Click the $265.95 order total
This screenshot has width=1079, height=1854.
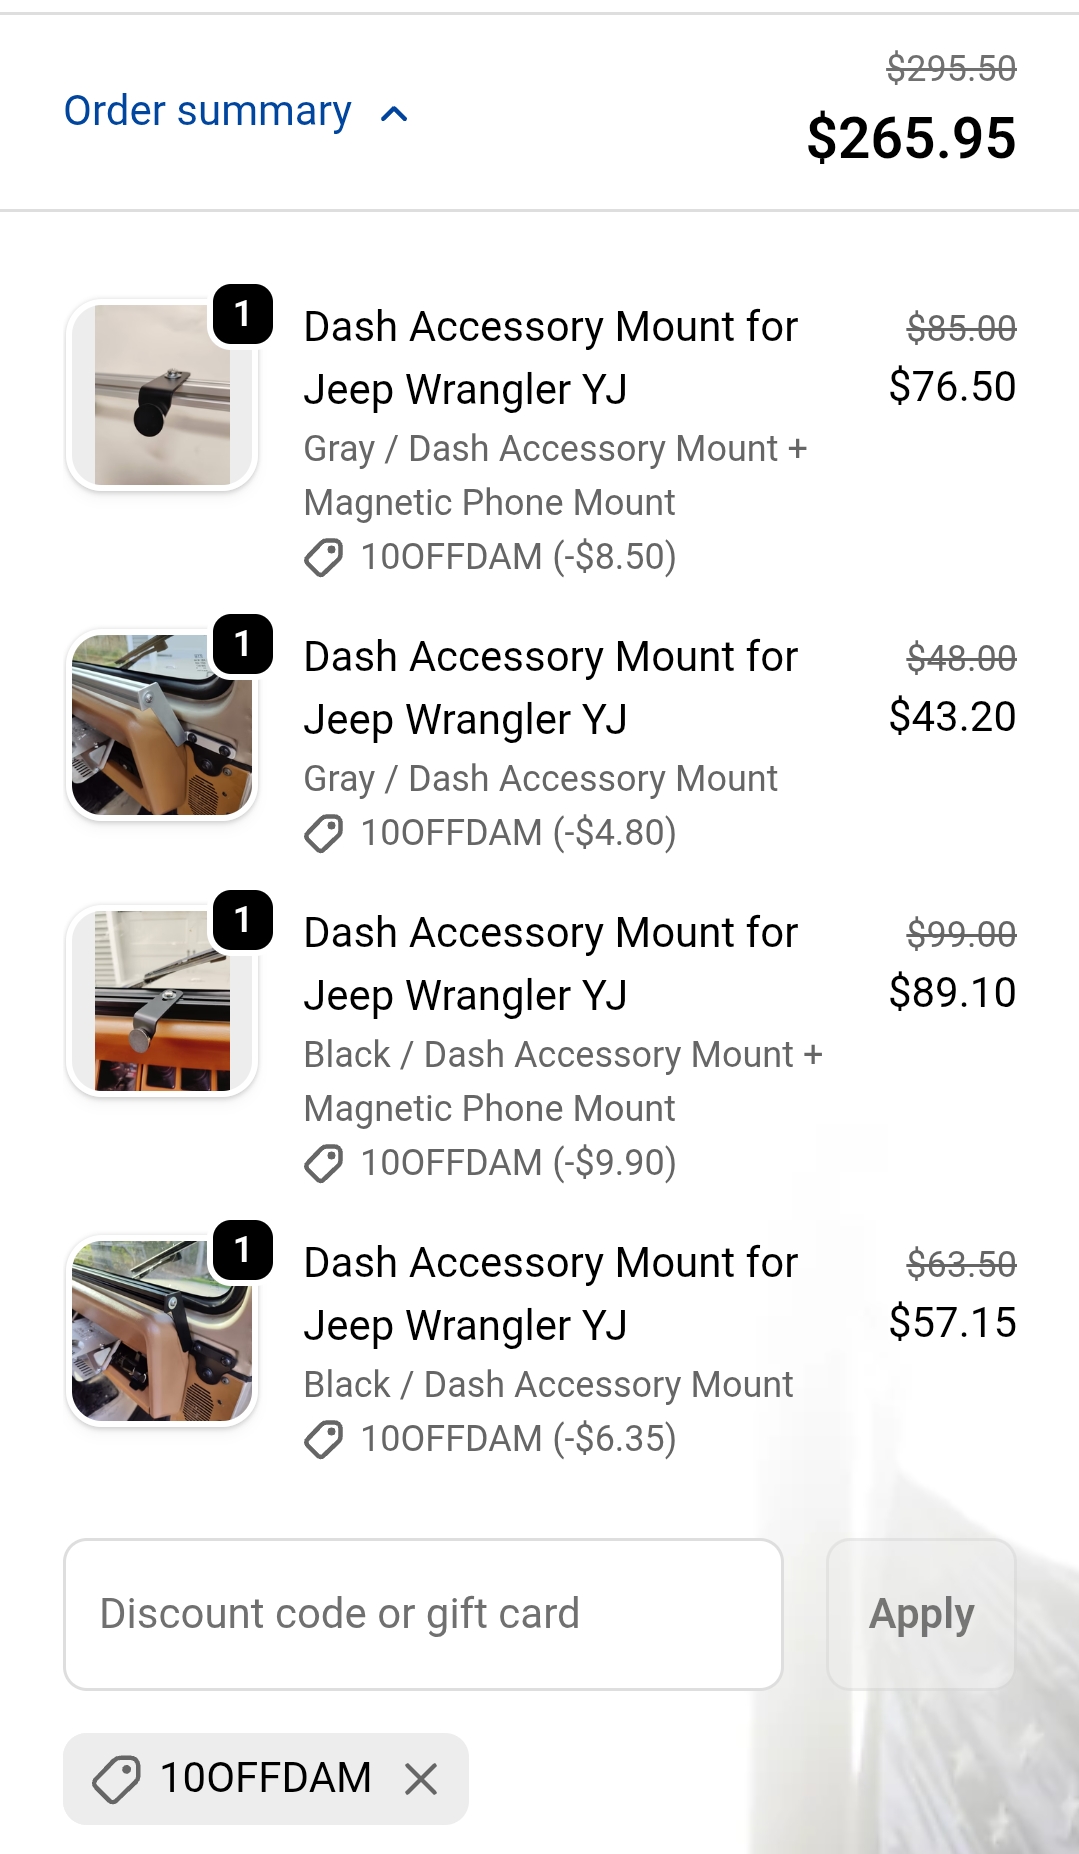point(911,138)
